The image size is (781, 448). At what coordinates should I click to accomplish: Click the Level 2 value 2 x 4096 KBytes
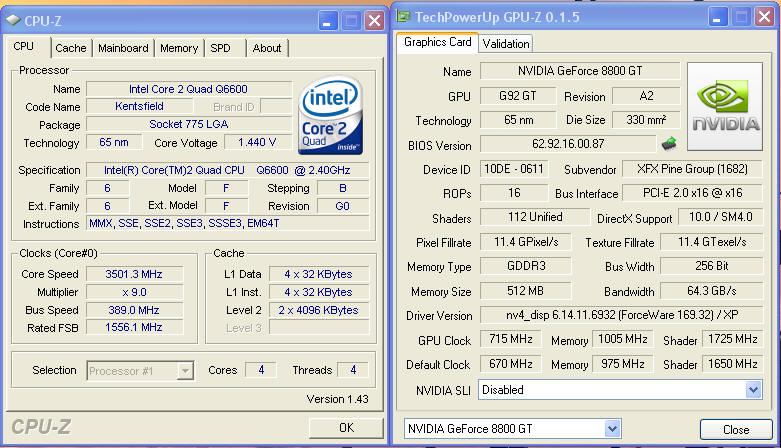[x=319, y=310]
